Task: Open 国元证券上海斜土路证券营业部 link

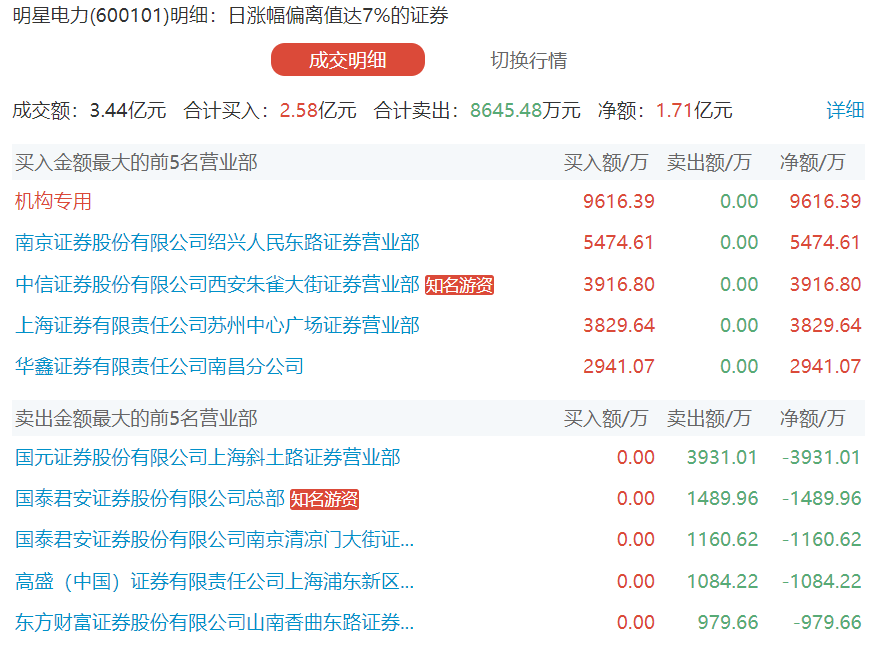Action: [x=208, y=458]
